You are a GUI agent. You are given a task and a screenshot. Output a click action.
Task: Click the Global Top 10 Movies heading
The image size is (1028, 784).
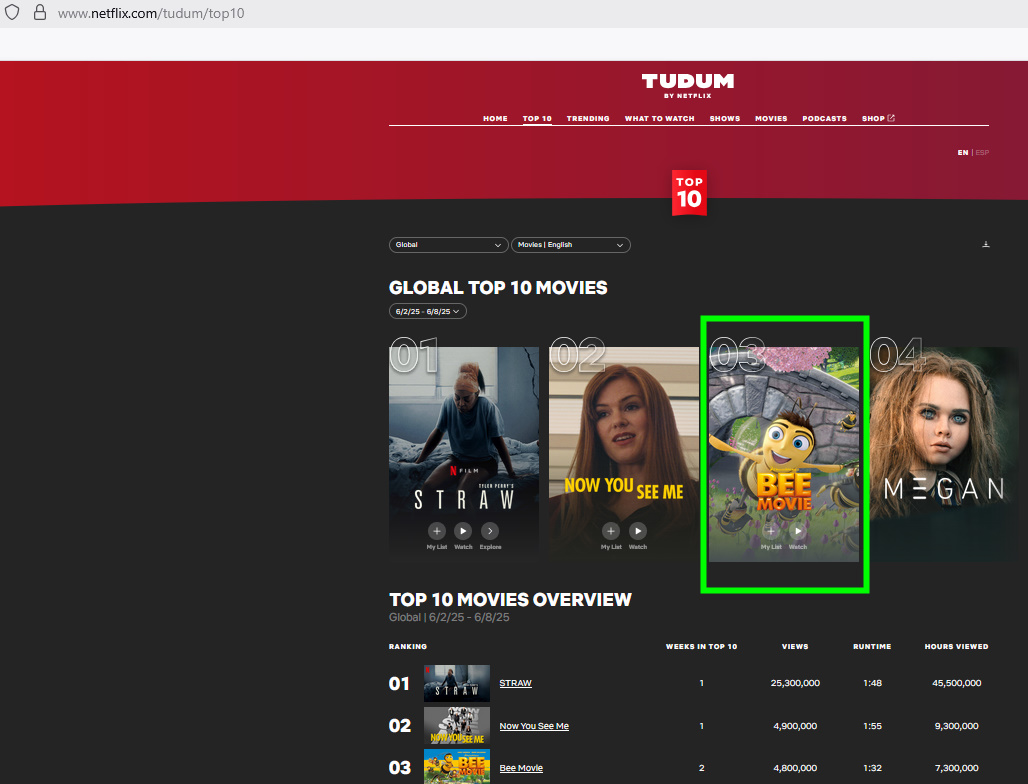[x=498, y=288]
